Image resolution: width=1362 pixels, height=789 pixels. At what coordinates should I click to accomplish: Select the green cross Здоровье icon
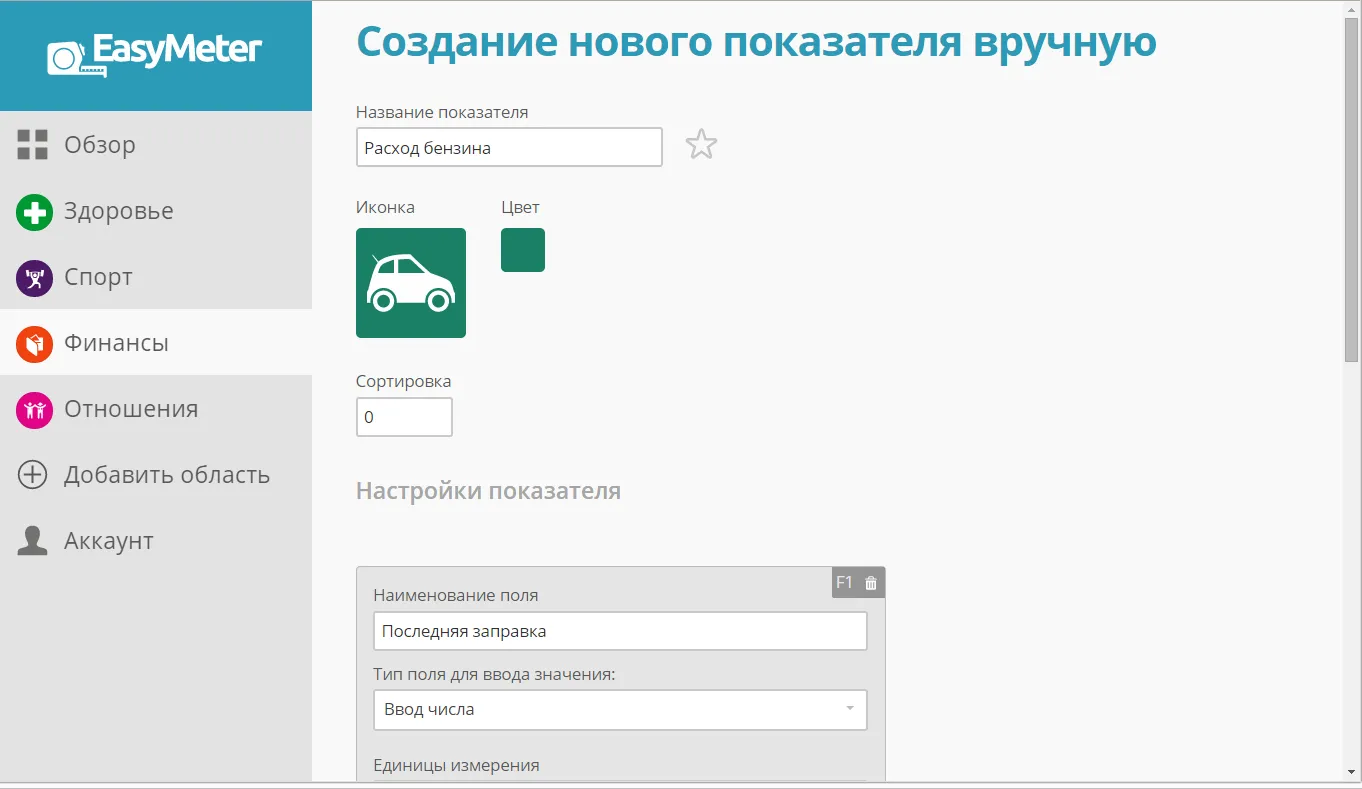[32, 210]
